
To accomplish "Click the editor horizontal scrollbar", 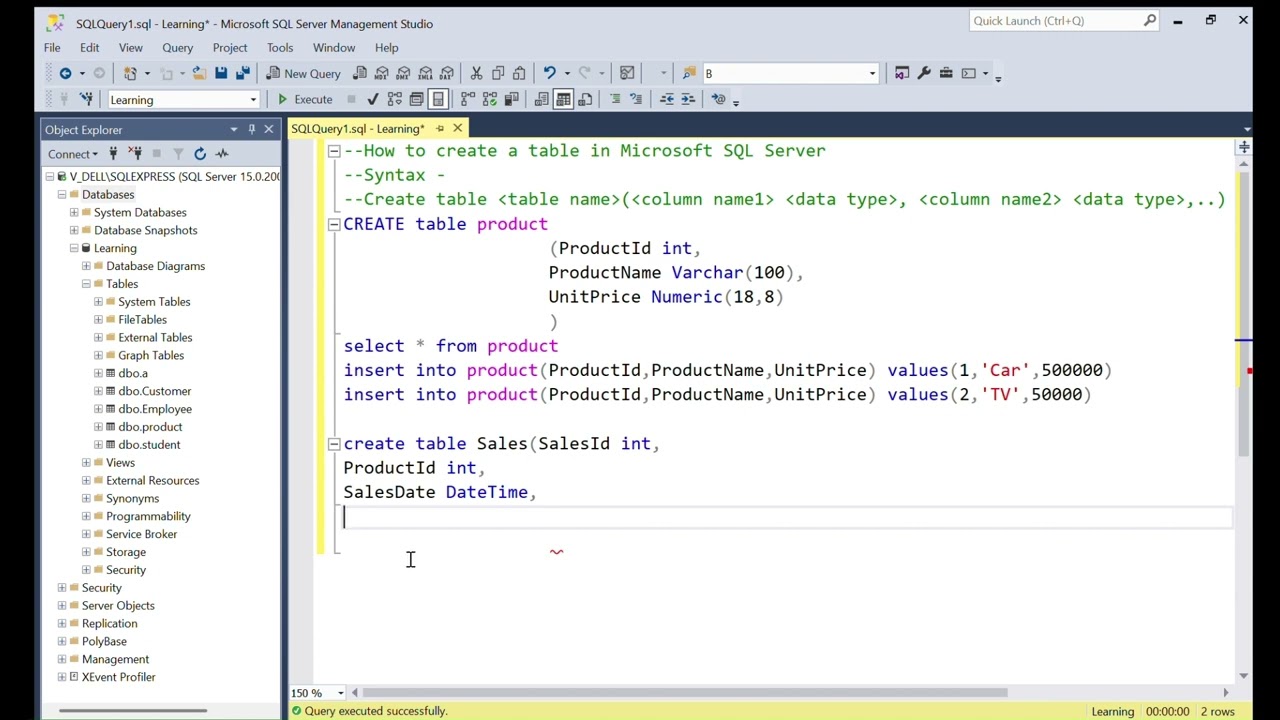I will pyautogui.click(x=684, y=692).
